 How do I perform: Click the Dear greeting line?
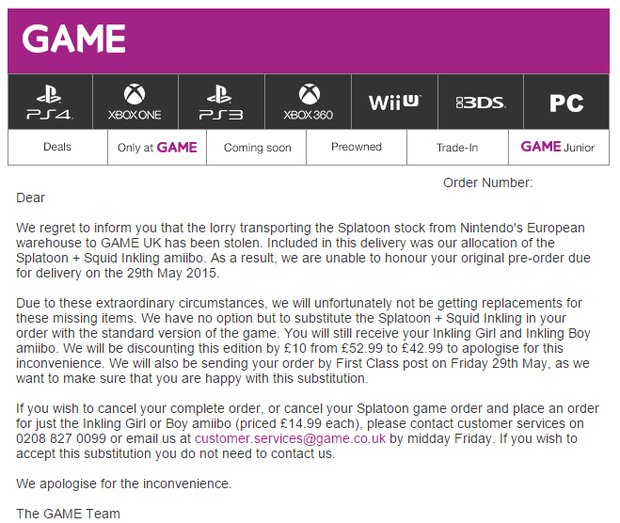click(30, 198)
